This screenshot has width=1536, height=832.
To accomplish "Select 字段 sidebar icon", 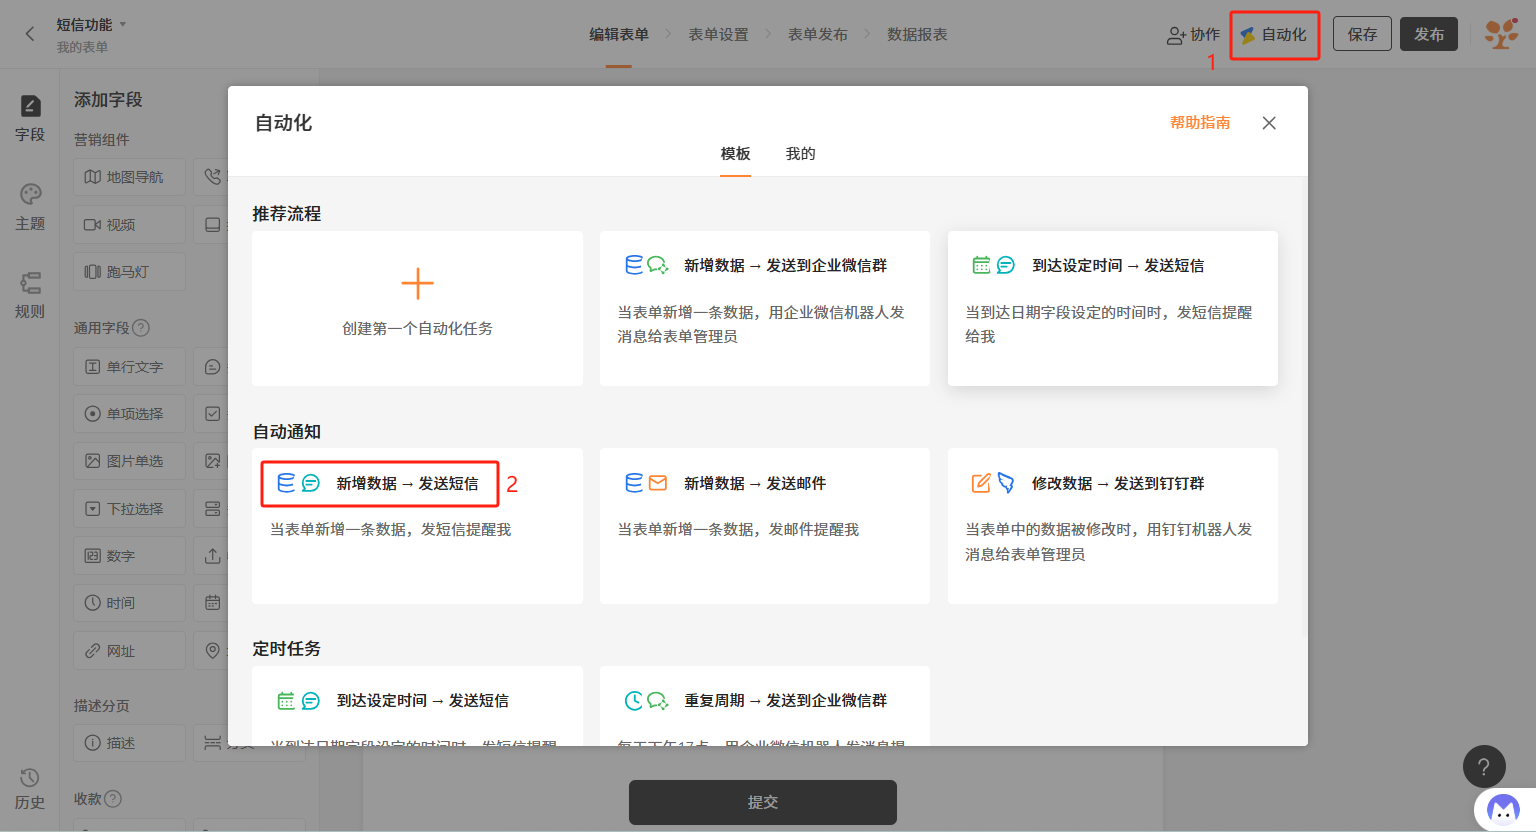I will 30,118.
